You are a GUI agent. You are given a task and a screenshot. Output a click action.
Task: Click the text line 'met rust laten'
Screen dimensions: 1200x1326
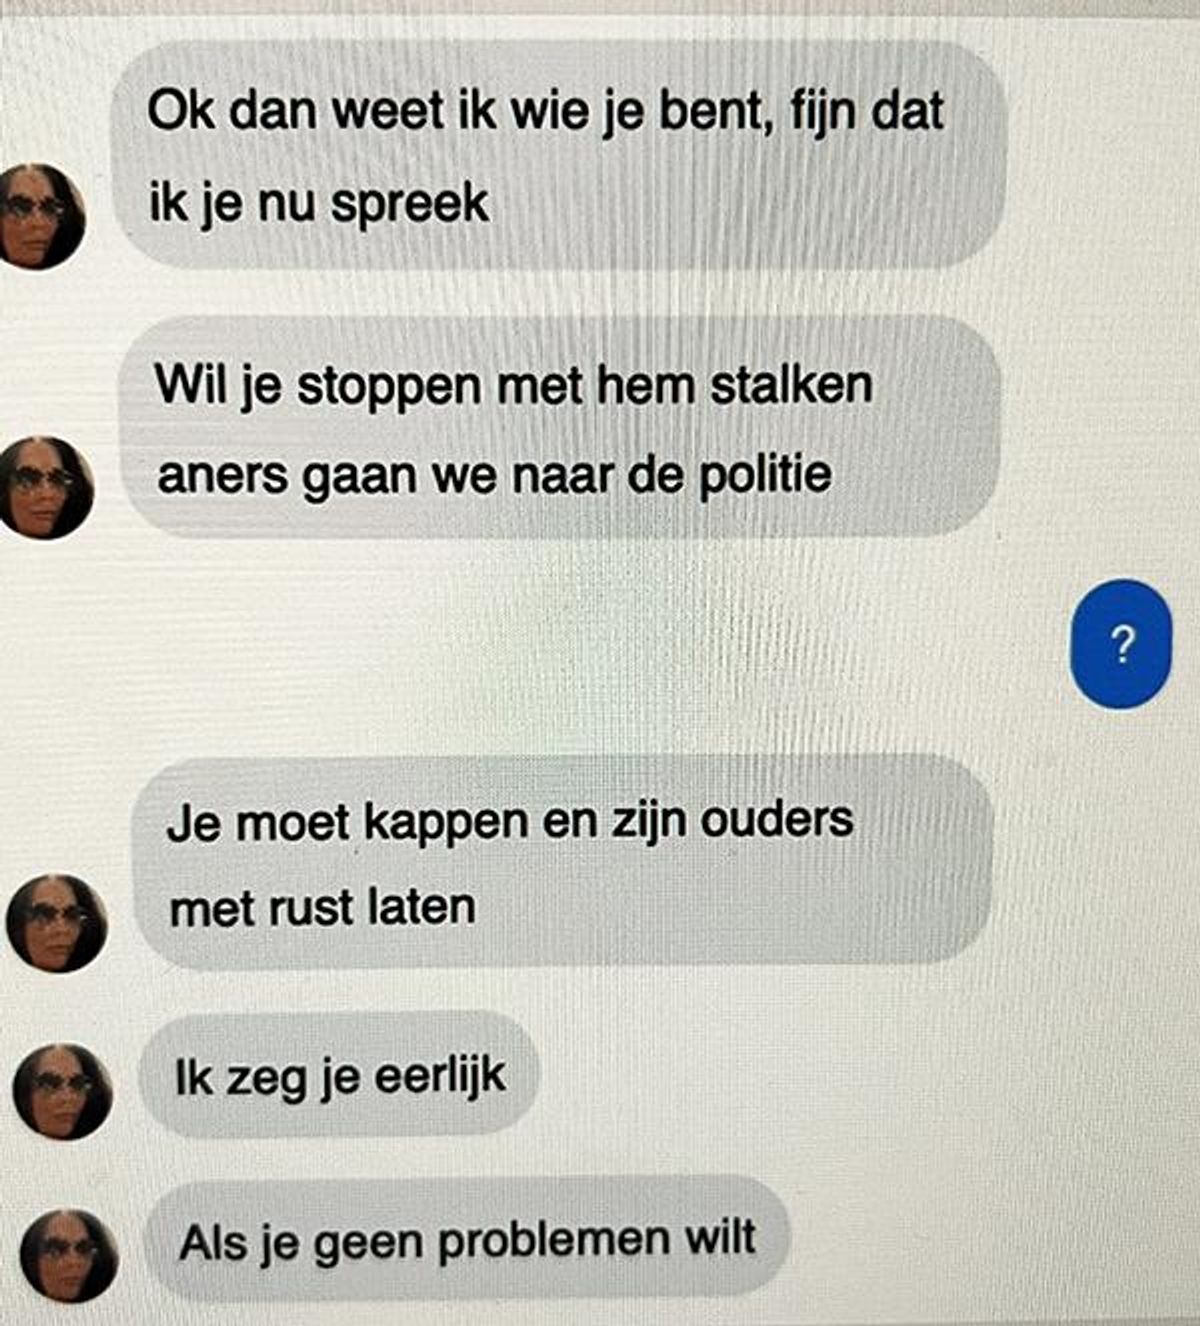(322, 909)
